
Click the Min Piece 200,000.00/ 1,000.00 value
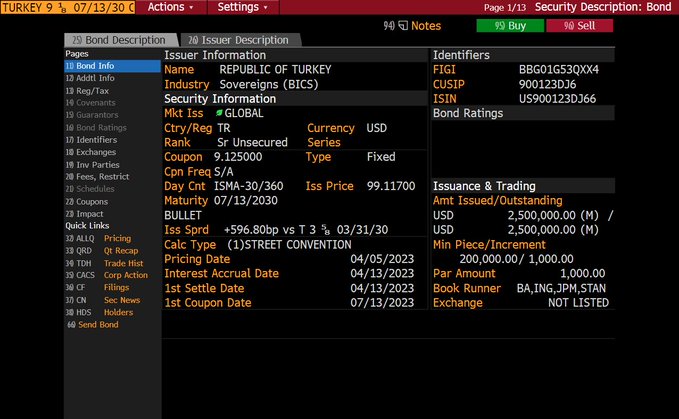[x=517, y=259]
